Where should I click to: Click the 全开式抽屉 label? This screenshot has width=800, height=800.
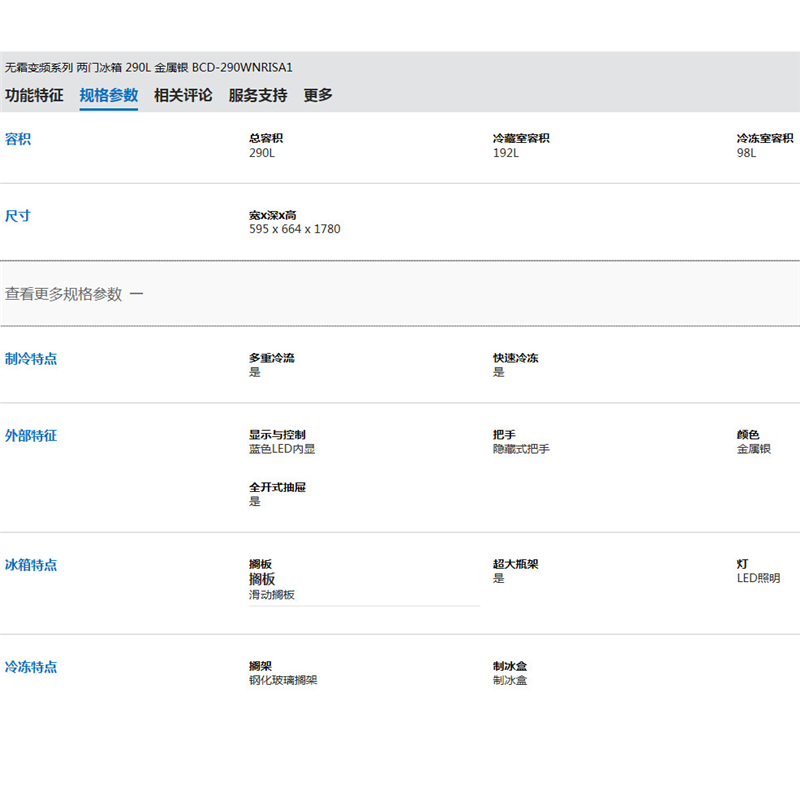(x=277, y=487)
